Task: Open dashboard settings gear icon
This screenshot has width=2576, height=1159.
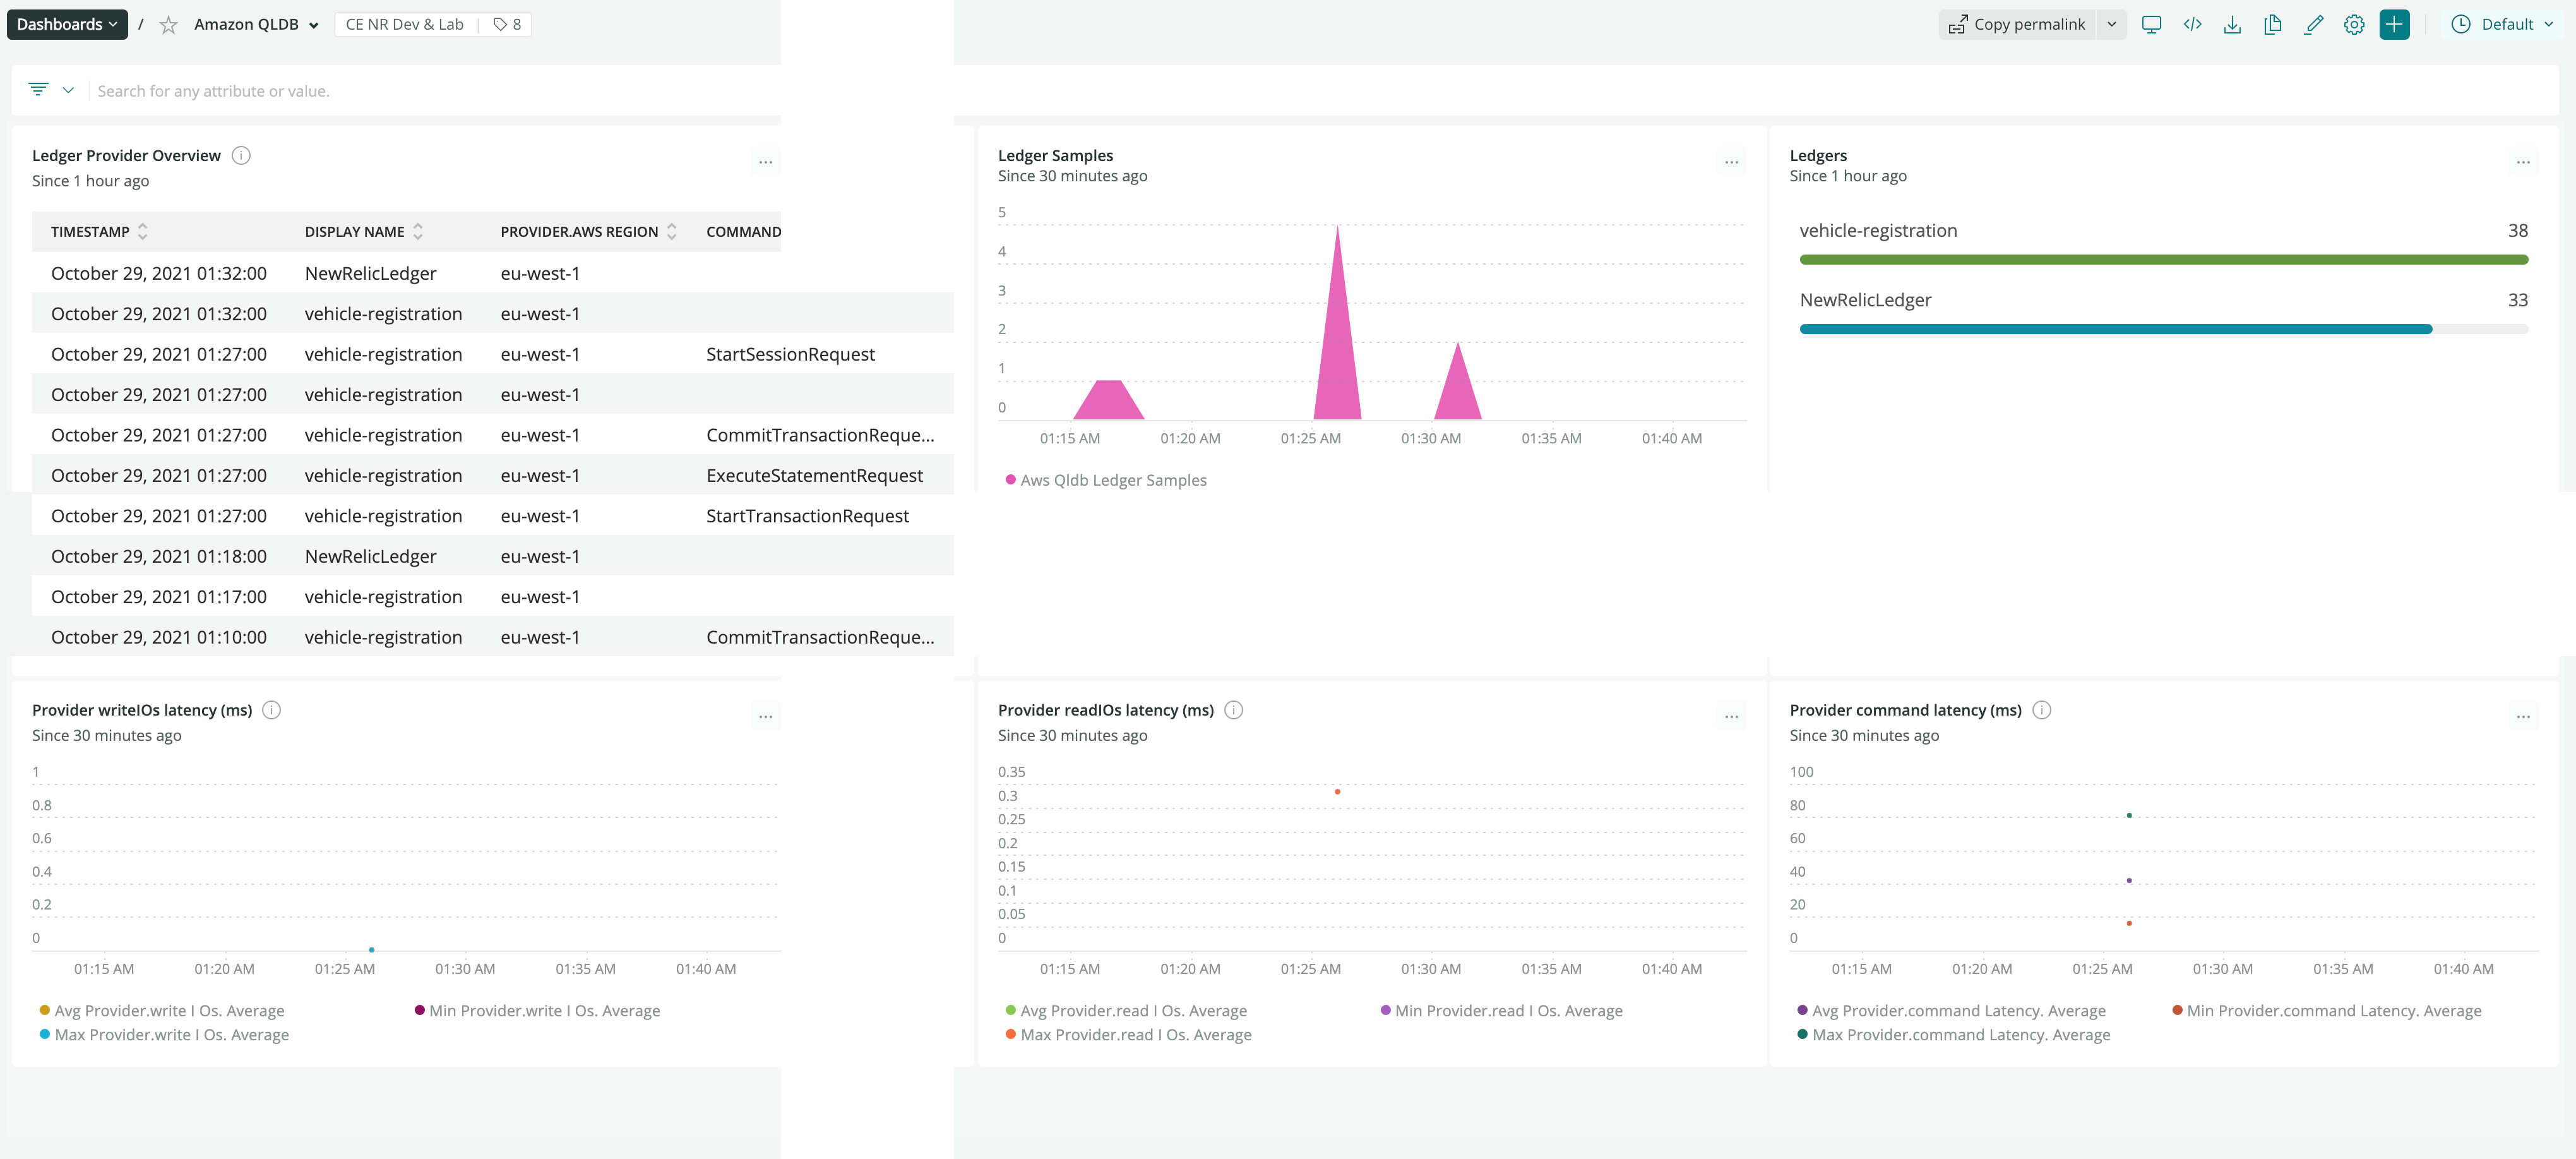Action: tap(2354, 24)
